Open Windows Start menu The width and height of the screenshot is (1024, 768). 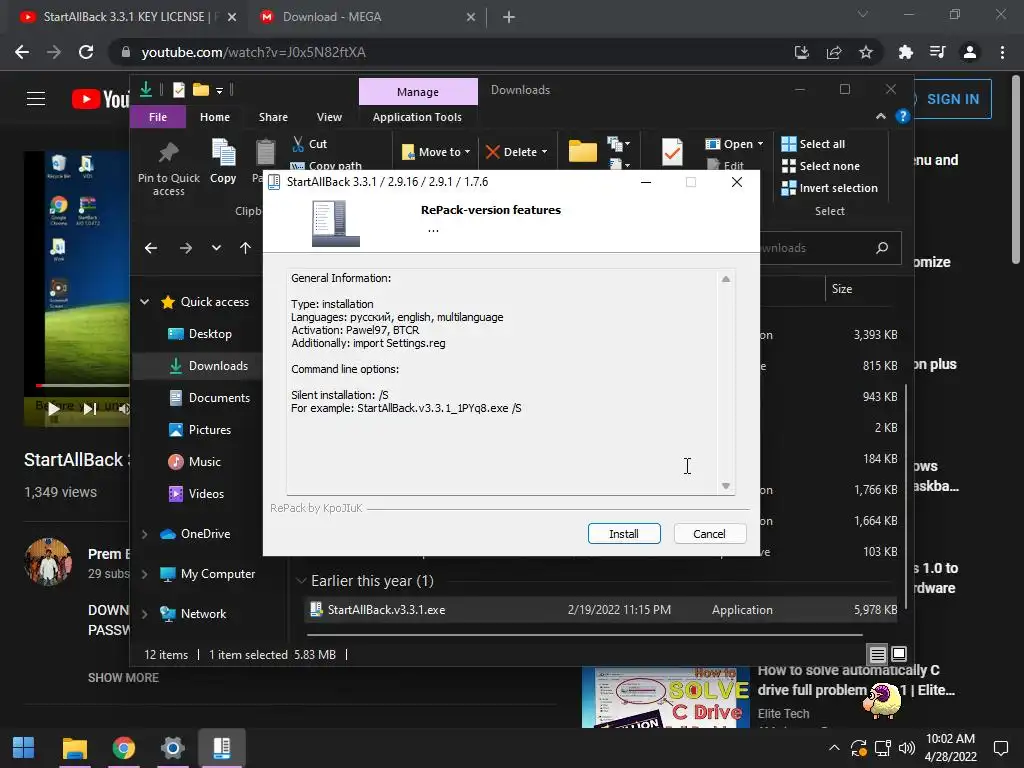[24, 748]
